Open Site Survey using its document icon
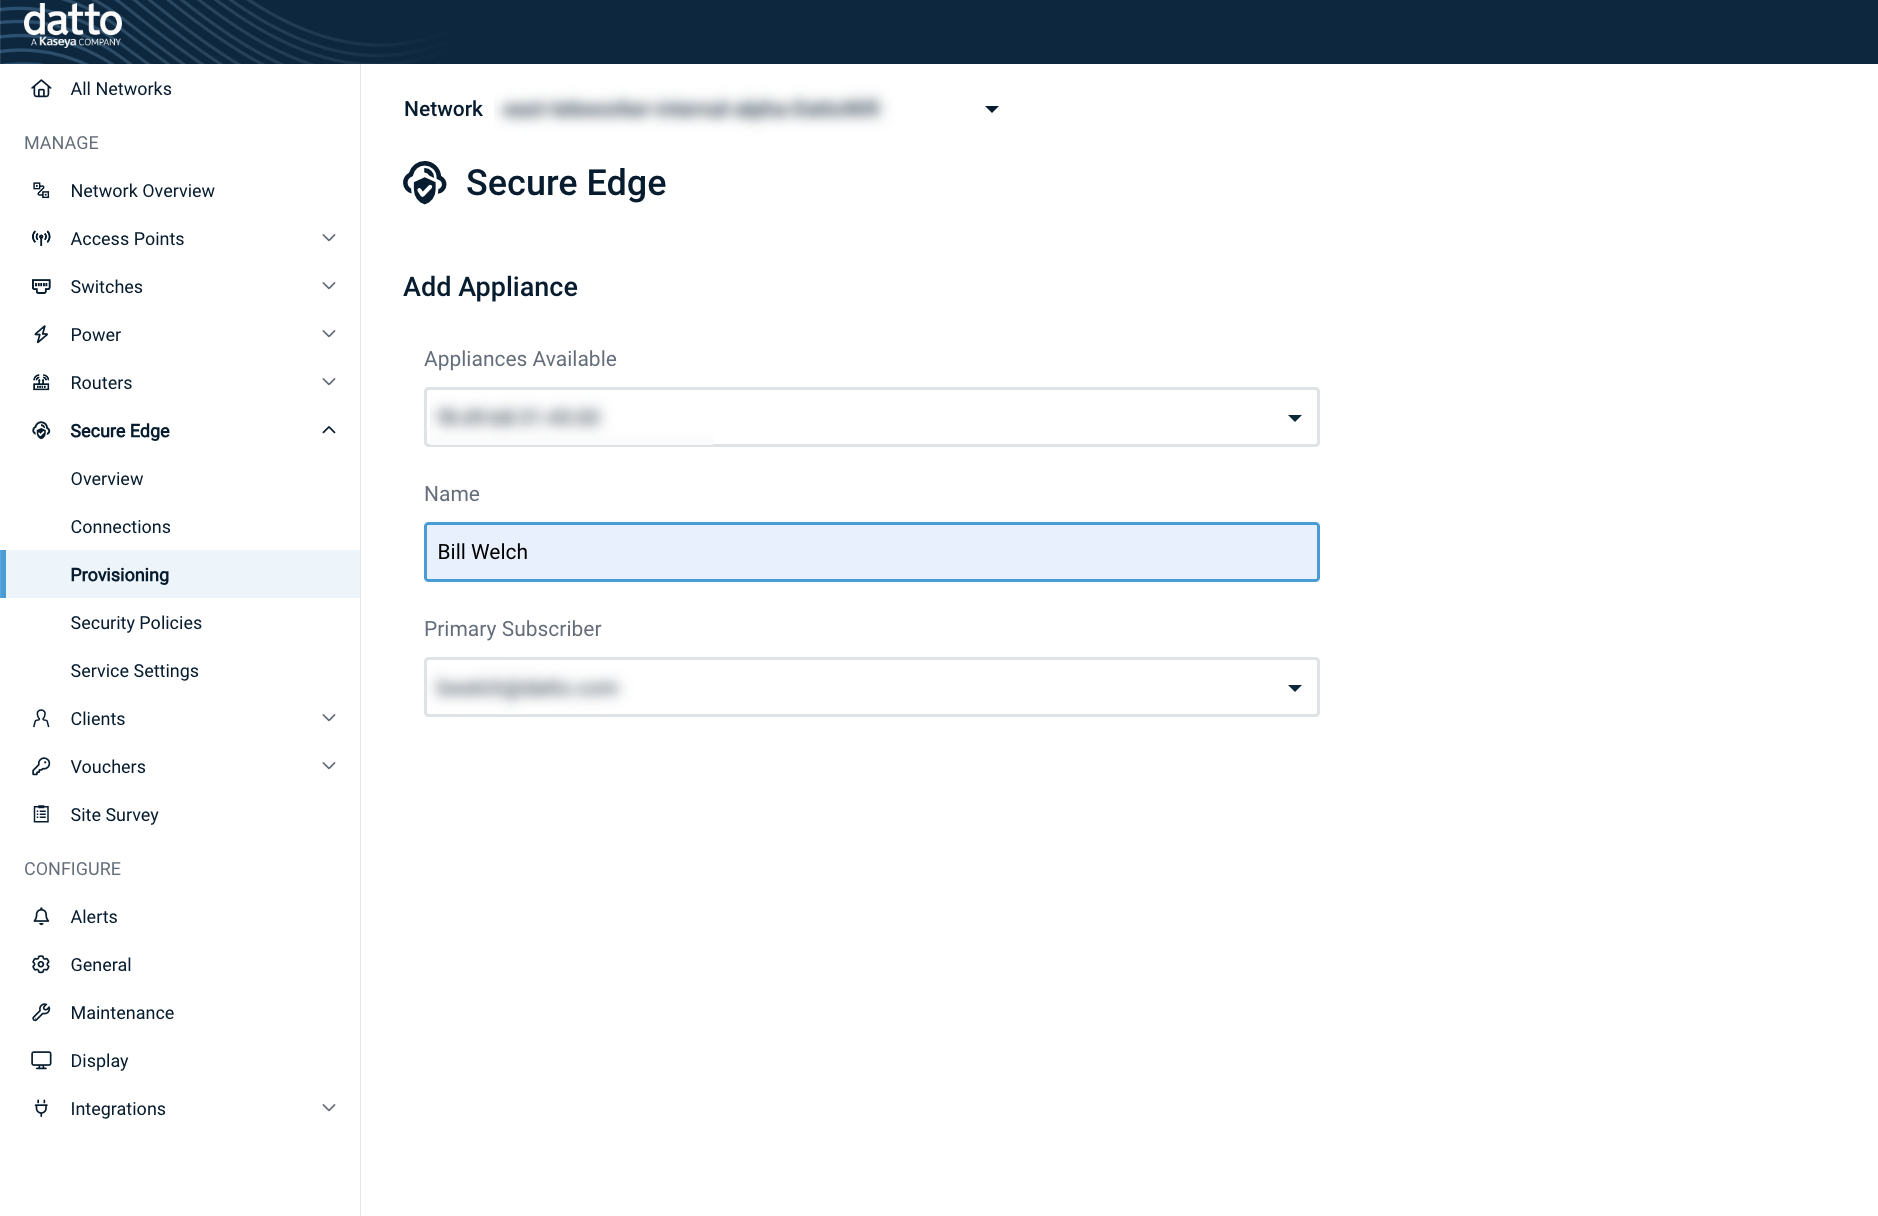The height and width of the screenshot is (1216, 1878). 41,814
